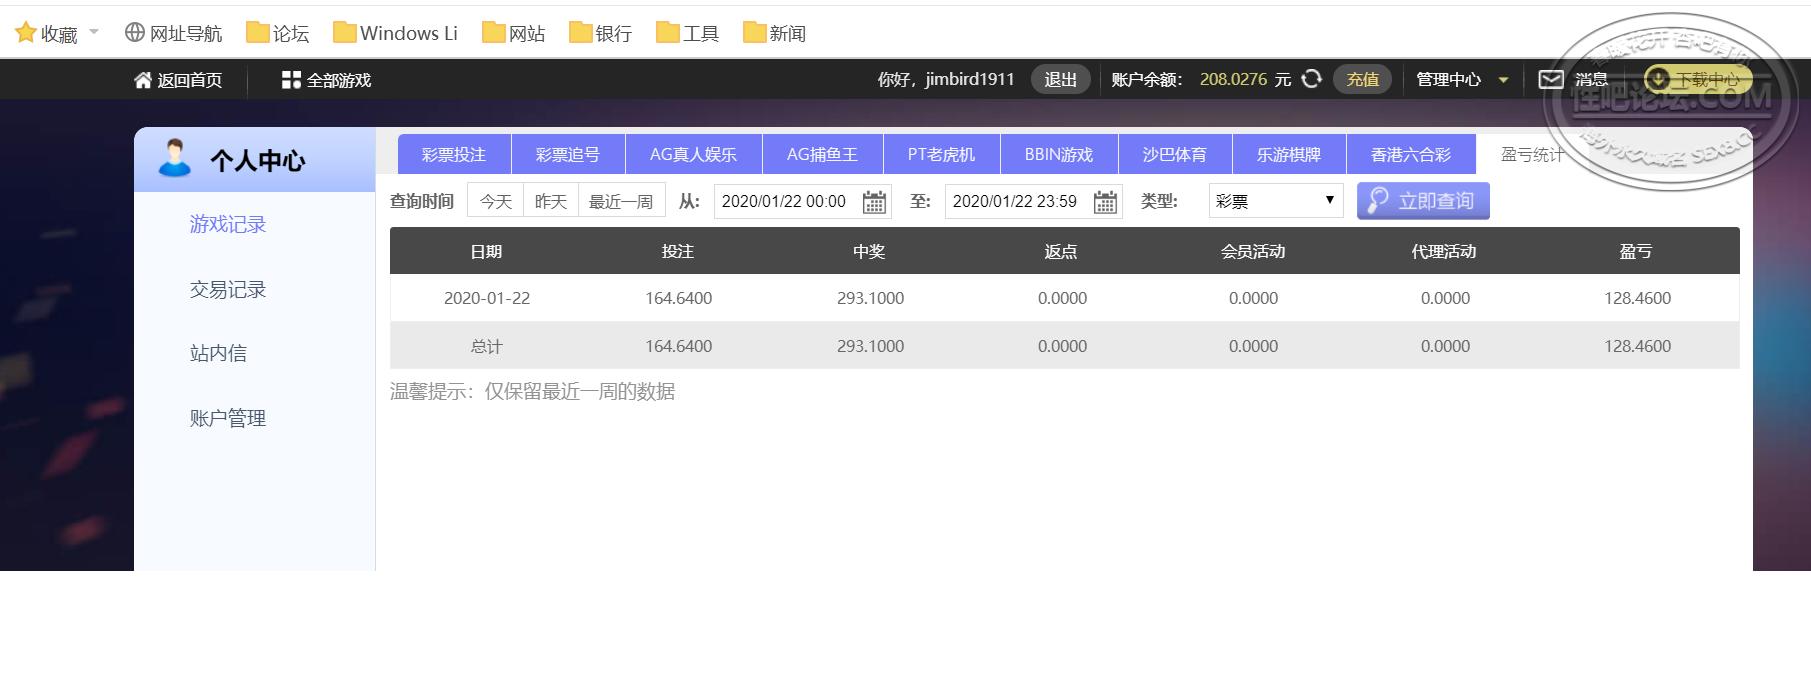
Task: Switch to the 乐游棋牌 tab
Action: point(1289,154)
